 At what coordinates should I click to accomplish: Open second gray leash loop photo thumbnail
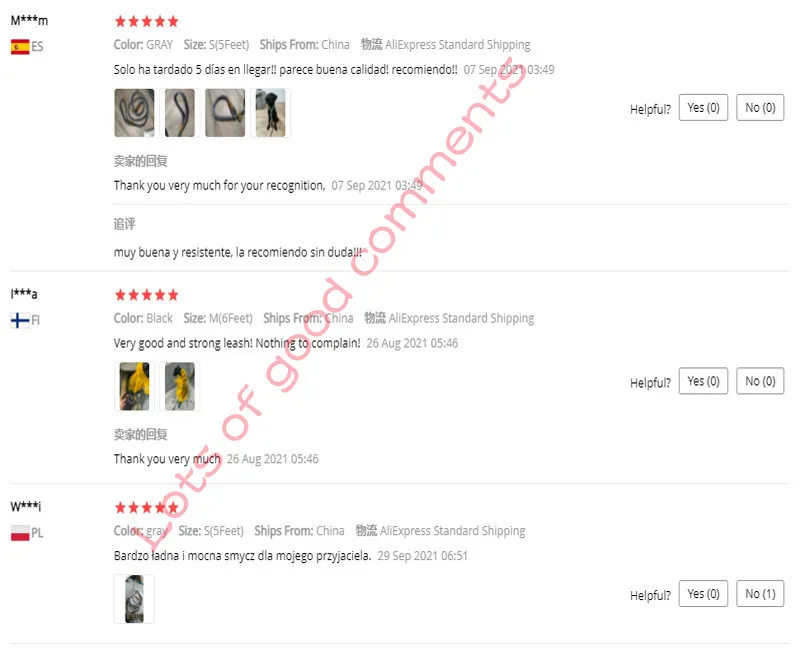click(x=180, y=113)
